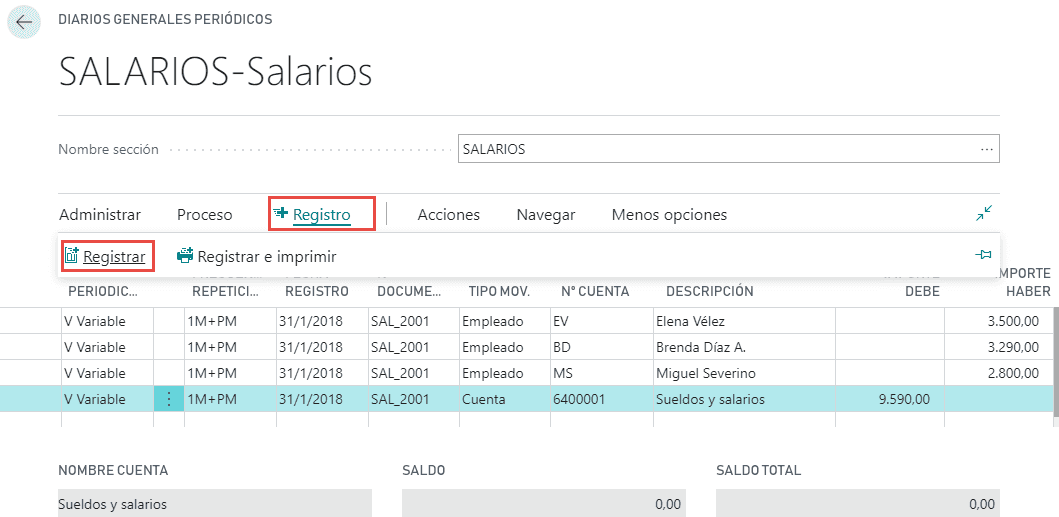1059x517 pixels.
Task: Click V Variable cell in Brenda Díaz row
Action: pos(107,347)
